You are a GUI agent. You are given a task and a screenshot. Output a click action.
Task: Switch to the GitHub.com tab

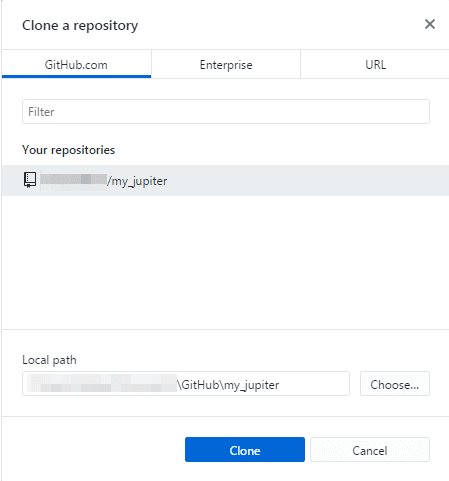[x=76, y=64]
